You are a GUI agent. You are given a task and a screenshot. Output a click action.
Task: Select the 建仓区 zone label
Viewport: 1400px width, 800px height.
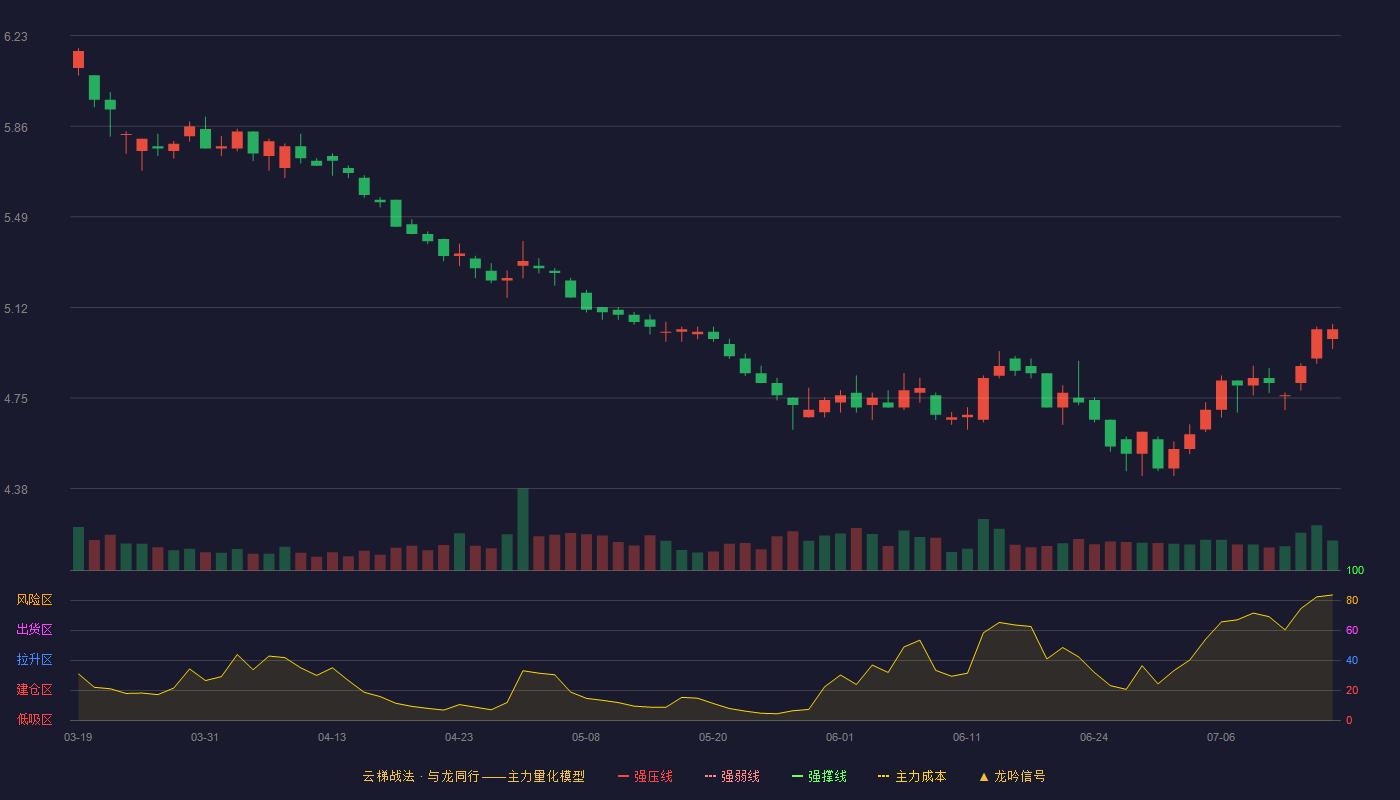(x=34, y=690)
